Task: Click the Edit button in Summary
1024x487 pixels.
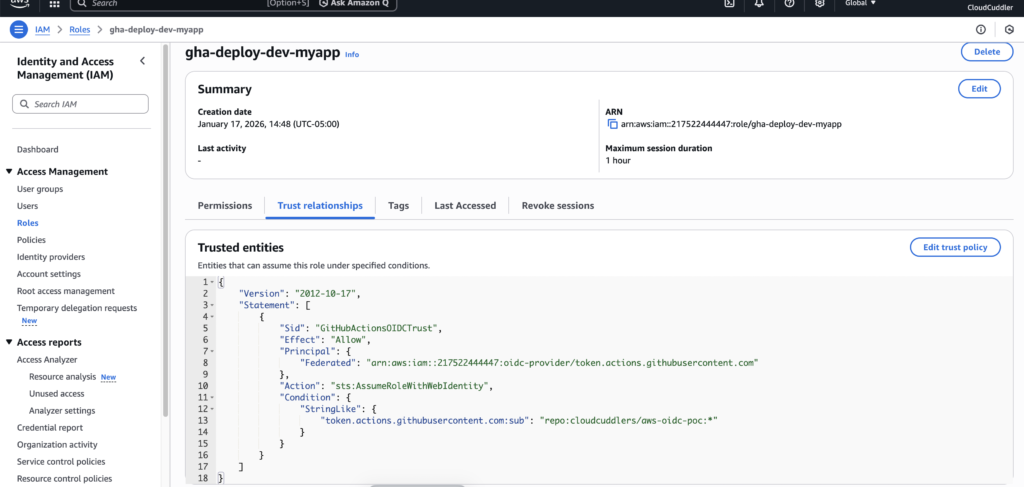Action: click(979, 89)
